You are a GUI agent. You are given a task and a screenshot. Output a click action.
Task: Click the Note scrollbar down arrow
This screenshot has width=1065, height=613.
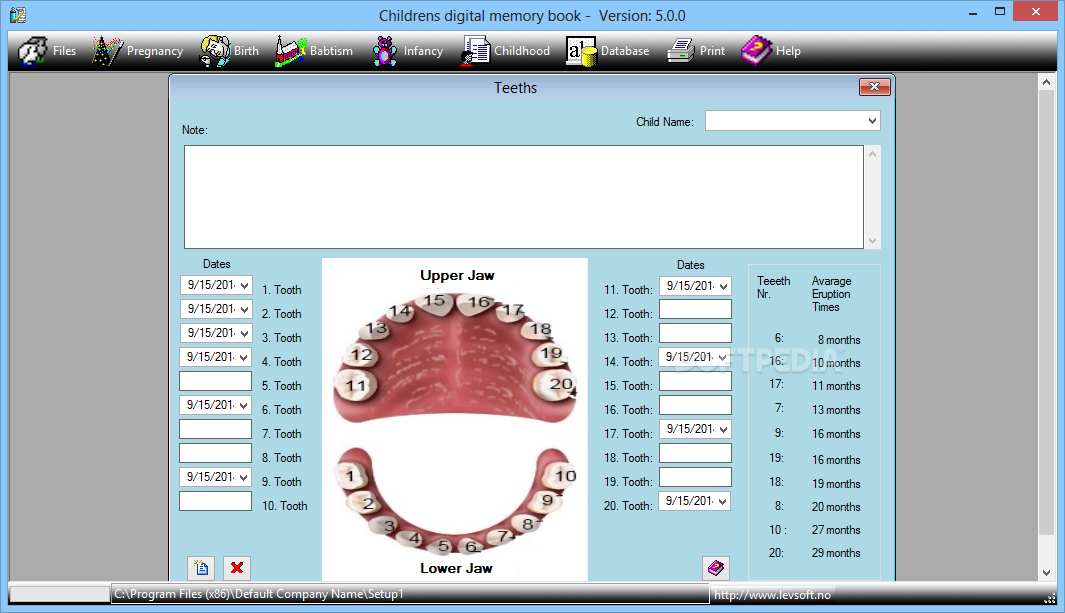pyautogui.click(x=873, y=241)
